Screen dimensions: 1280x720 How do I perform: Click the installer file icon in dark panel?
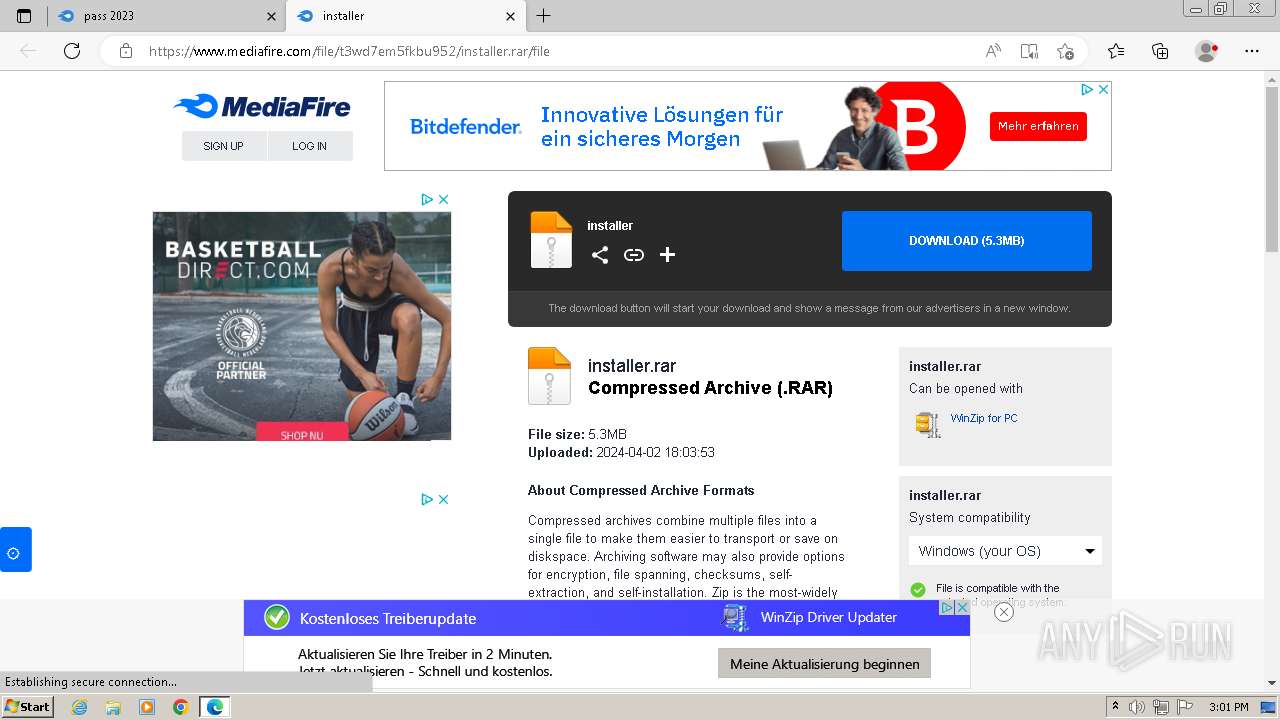click(551, 240)
